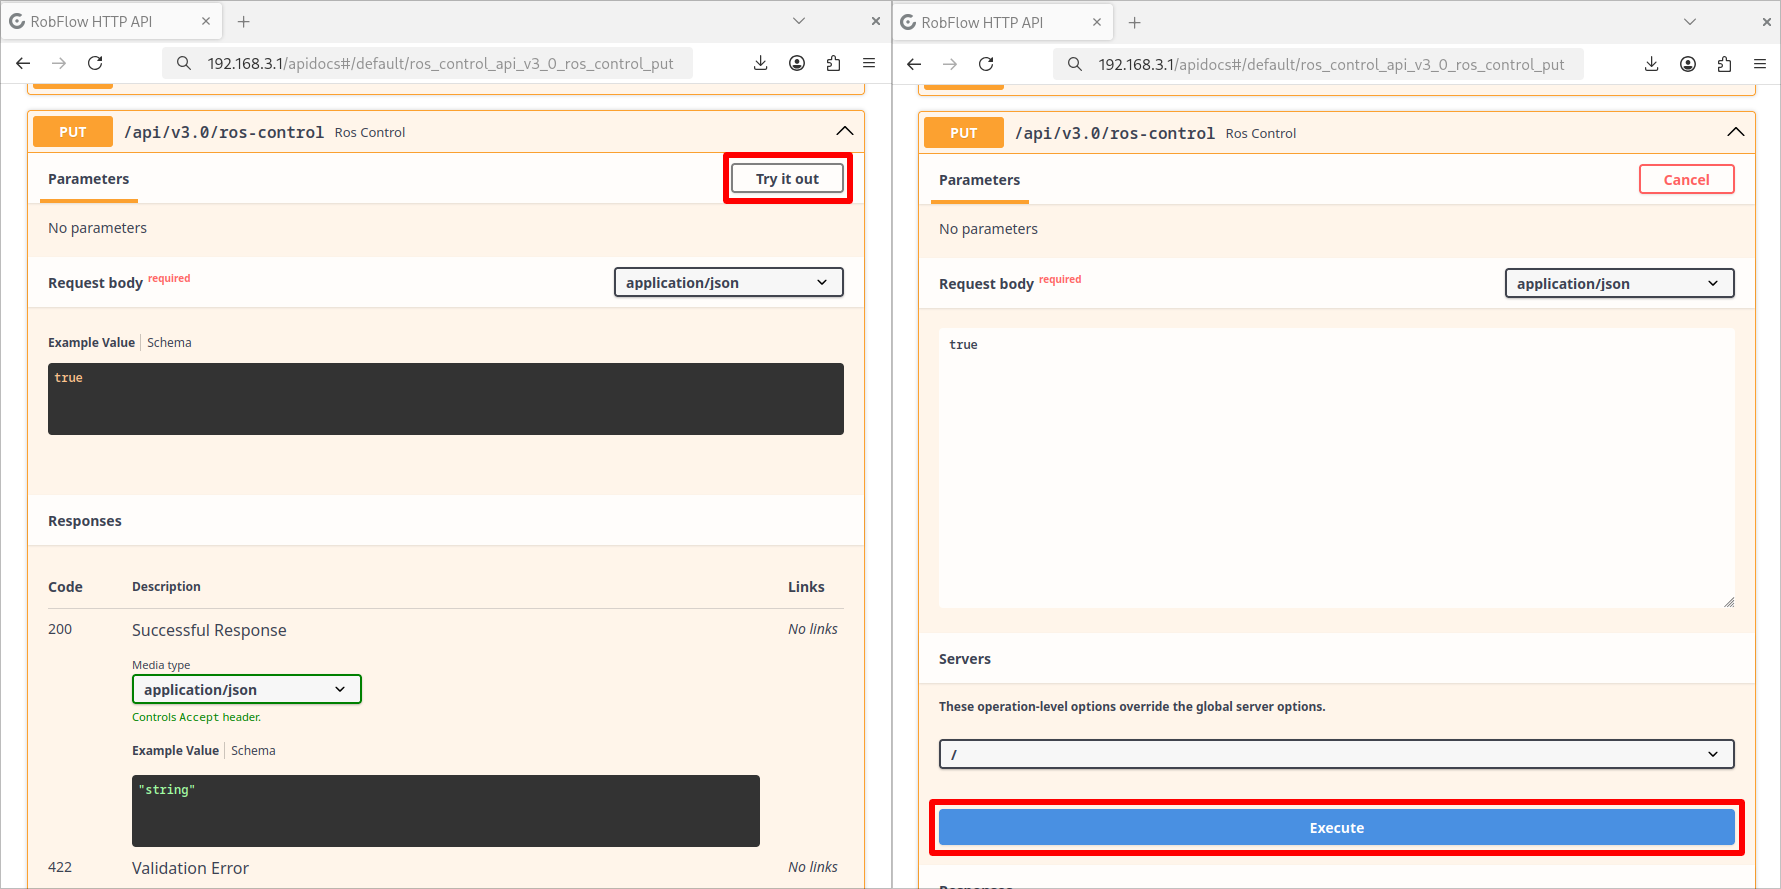Switch to response Schema tab under 200
The width and height of the screenshot is (1781, 889).
pos(253,750)
